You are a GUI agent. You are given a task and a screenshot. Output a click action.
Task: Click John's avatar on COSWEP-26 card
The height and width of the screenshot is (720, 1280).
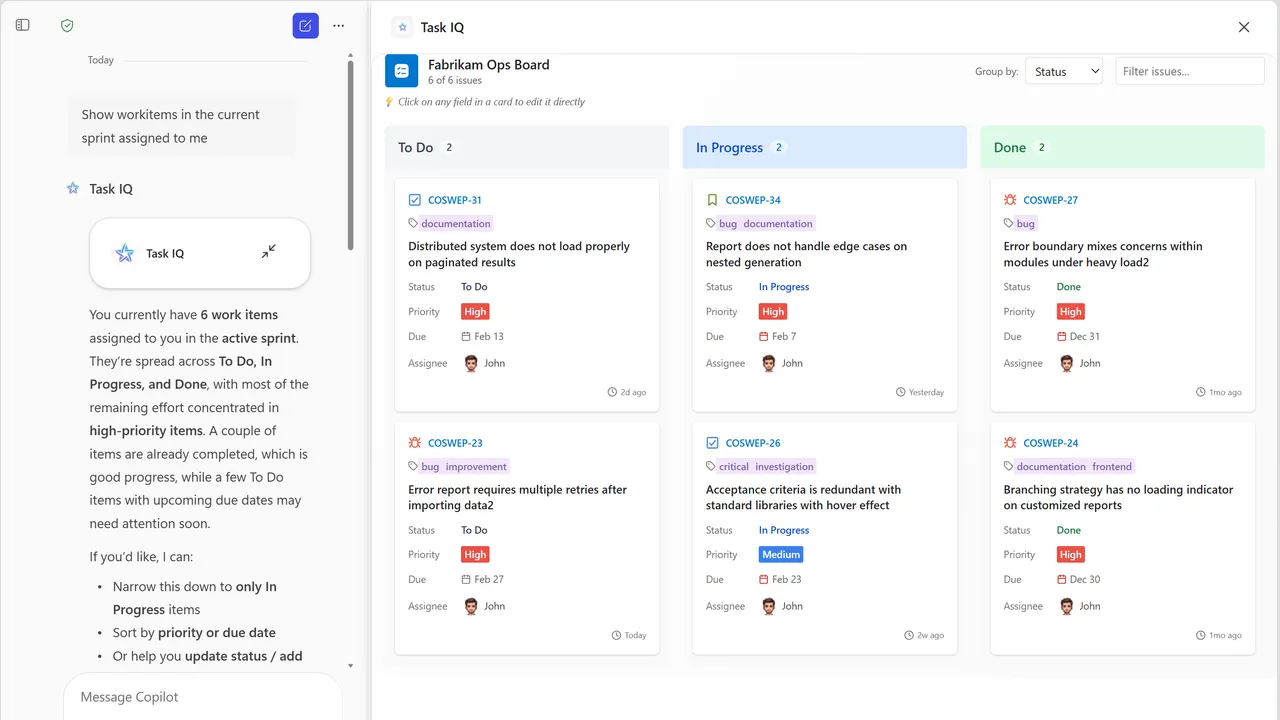point(768,606)
